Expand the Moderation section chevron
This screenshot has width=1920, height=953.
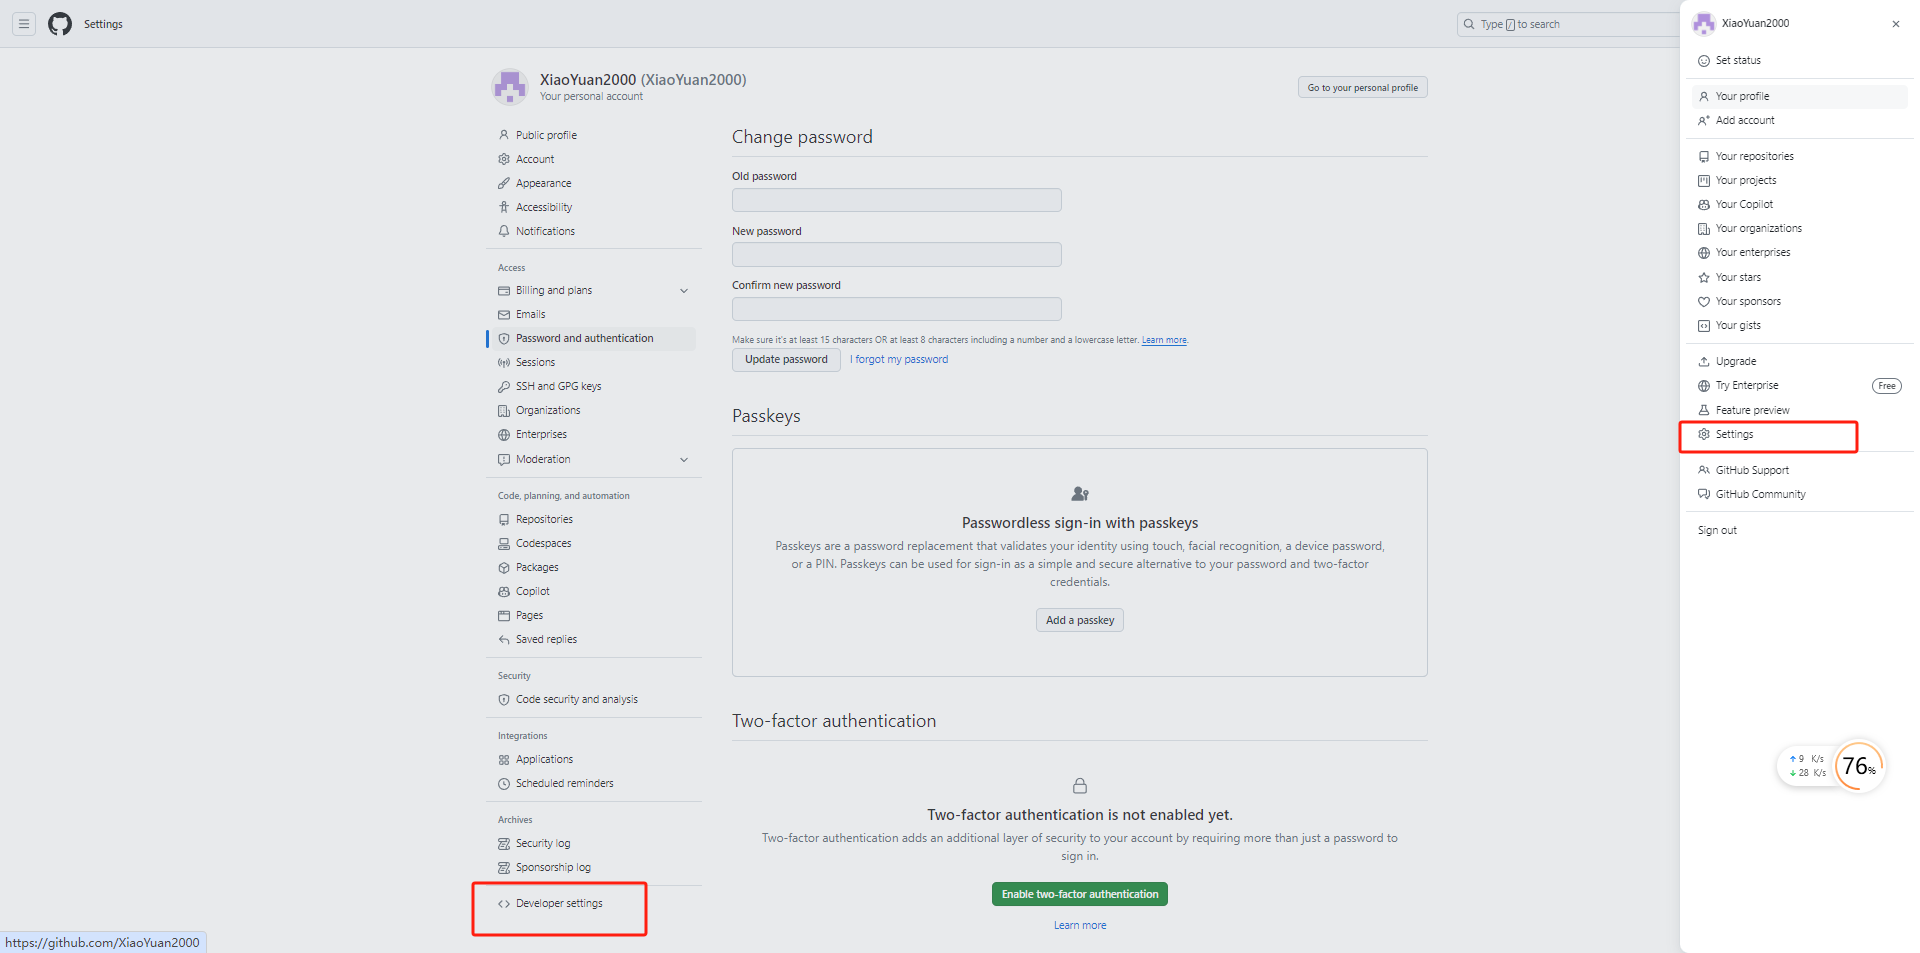tap(684, 460)
